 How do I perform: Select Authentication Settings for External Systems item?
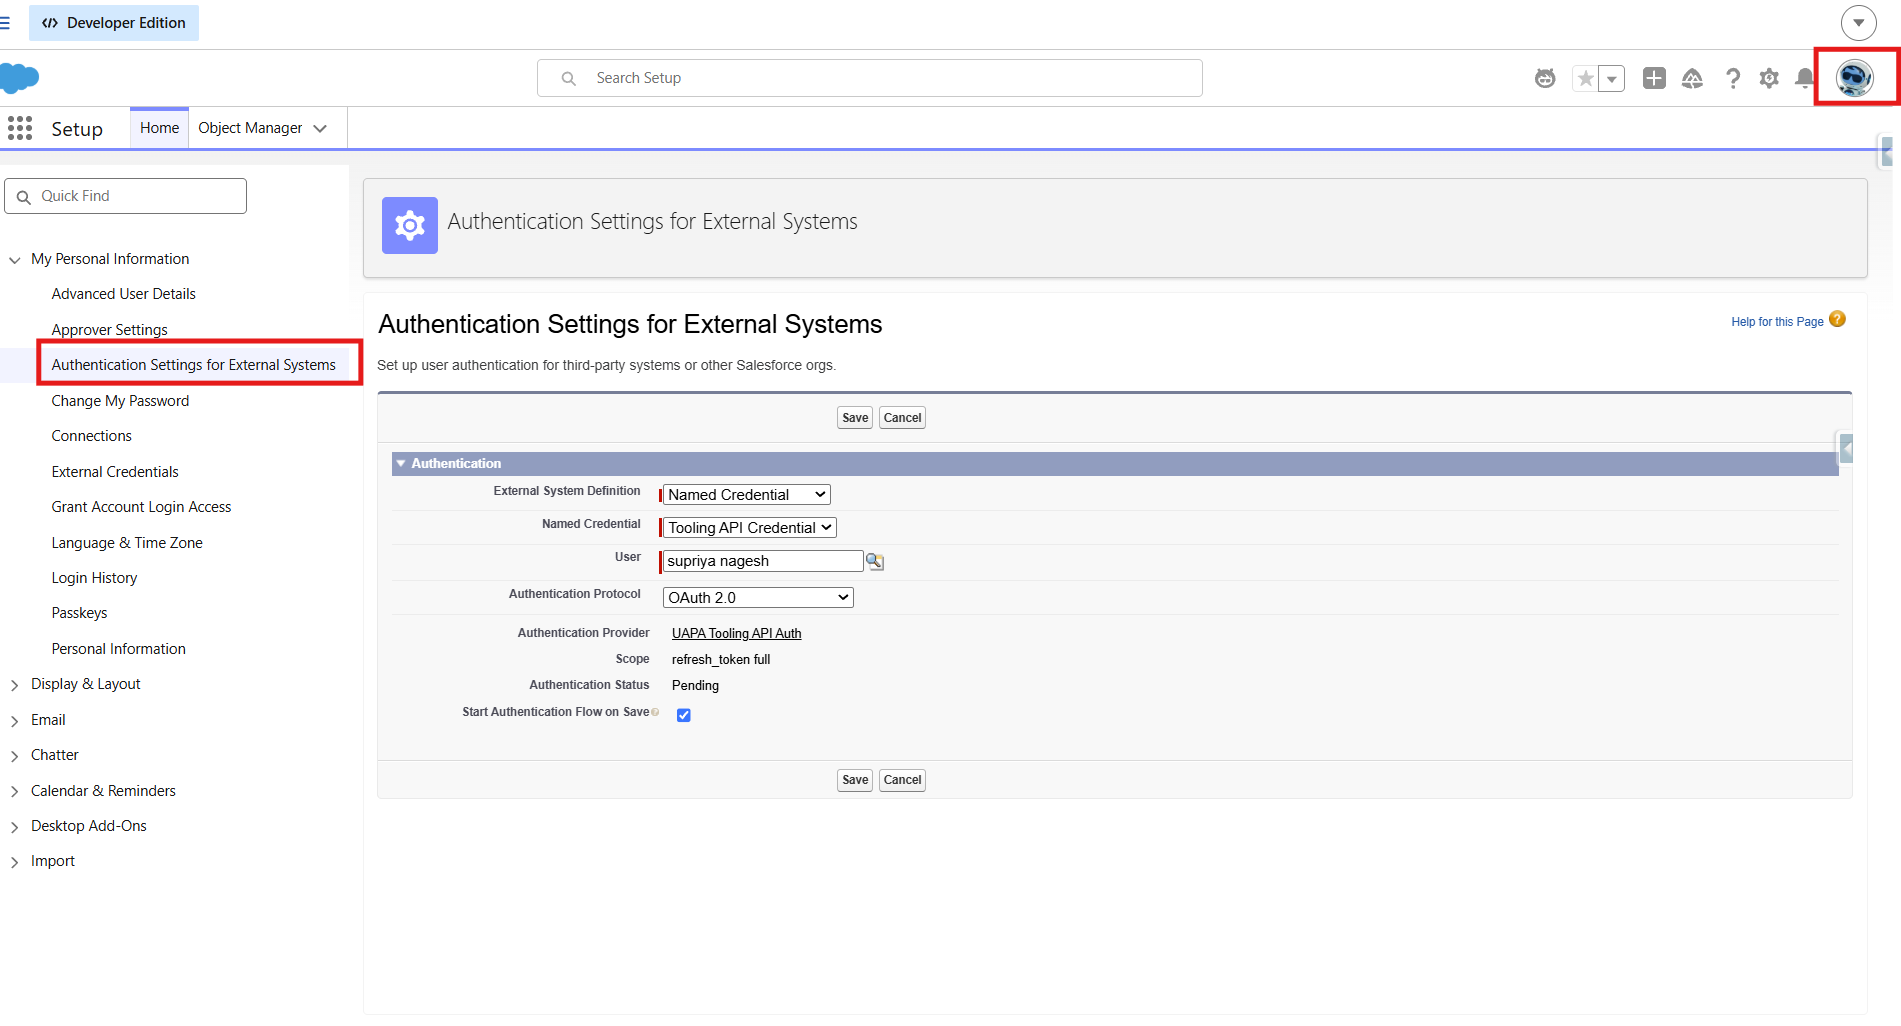coord(193,365)
